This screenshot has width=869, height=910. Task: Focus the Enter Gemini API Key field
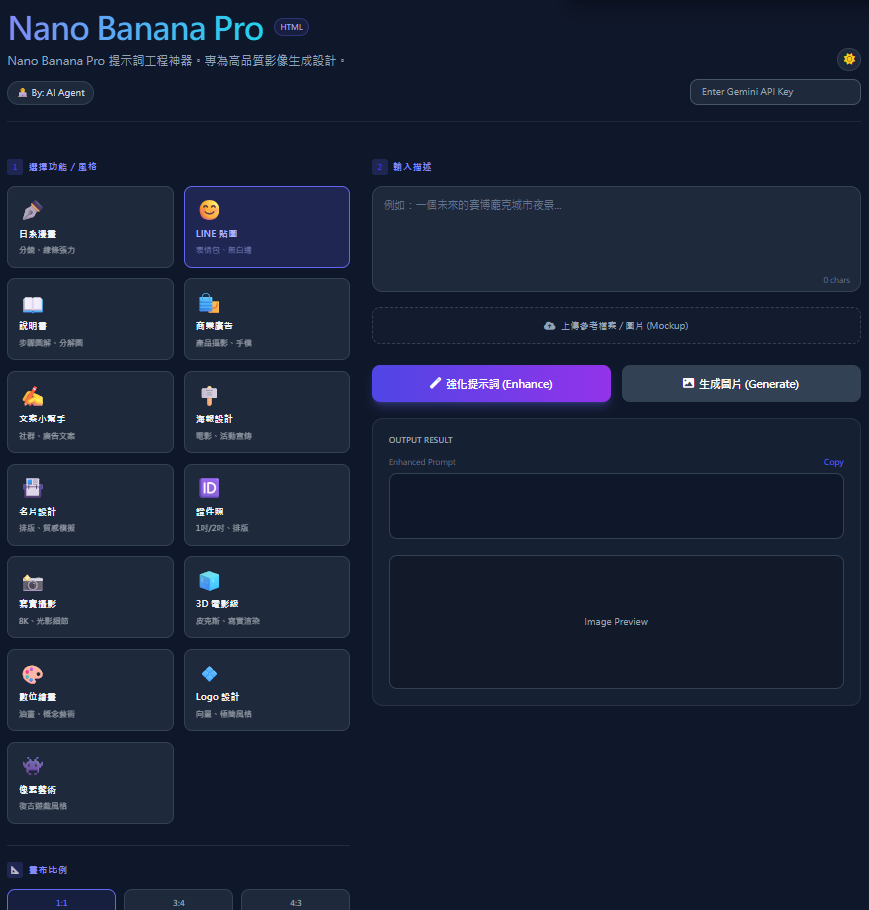(775, 92)
